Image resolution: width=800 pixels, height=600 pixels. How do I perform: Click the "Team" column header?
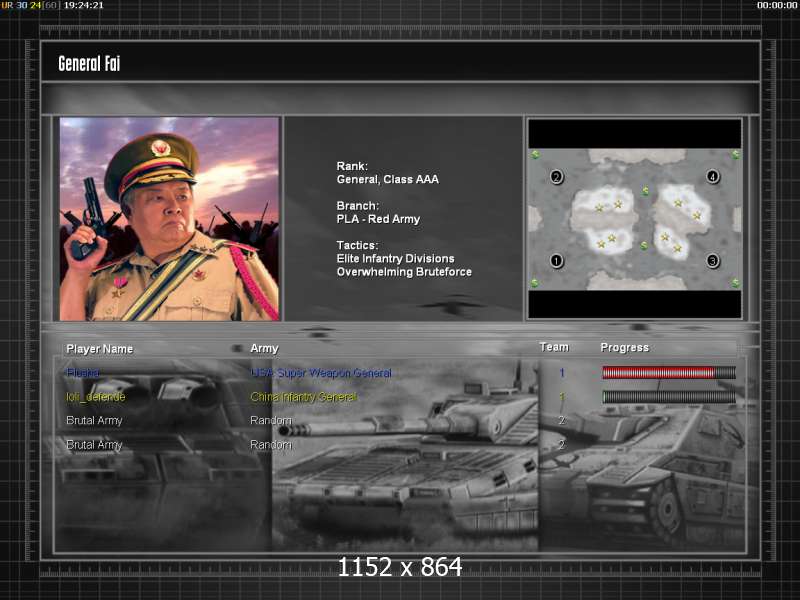(x=554, y=347)
